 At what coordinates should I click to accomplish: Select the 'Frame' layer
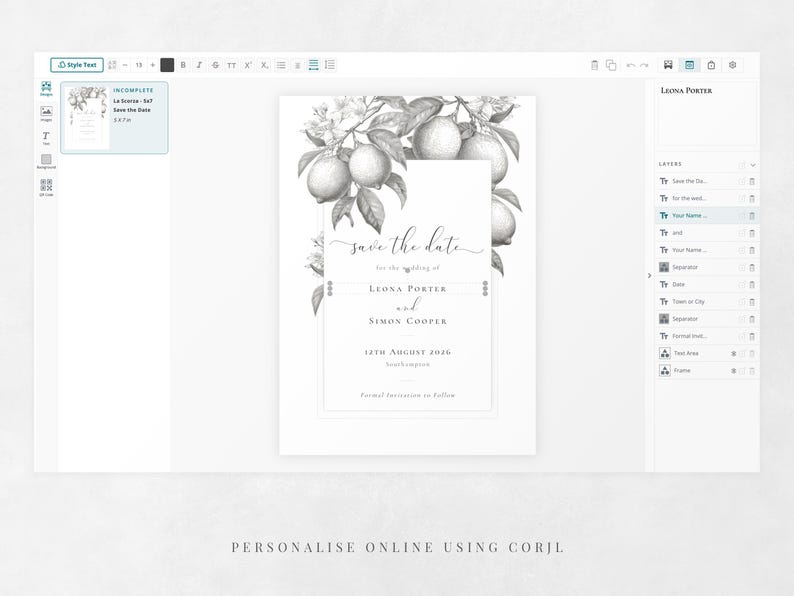point(707,370)
